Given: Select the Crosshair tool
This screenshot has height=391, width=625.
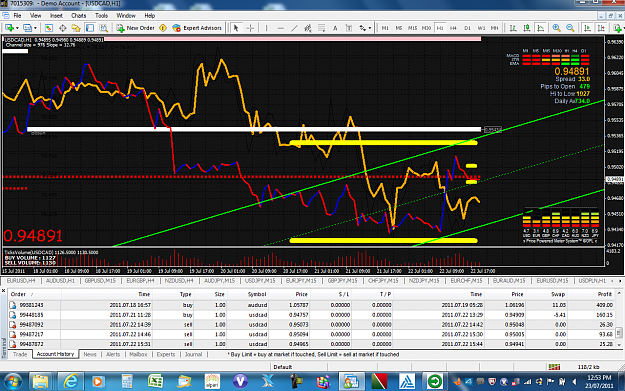Looking at the screenshot, I should [x=250, y=28].
